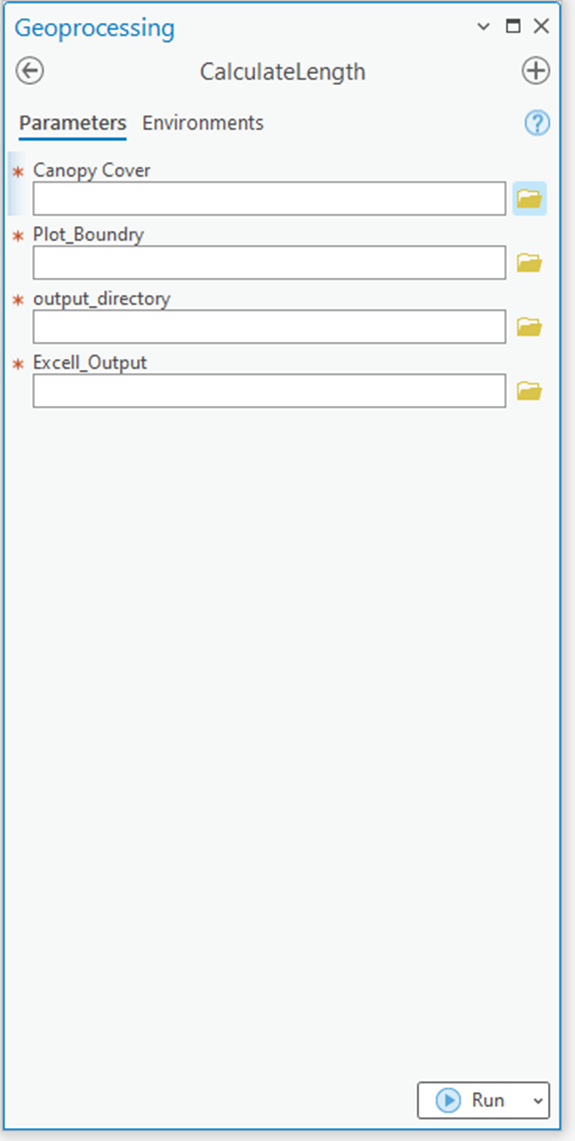
Task: Open the tool help question mark
Action: [537, 124]
